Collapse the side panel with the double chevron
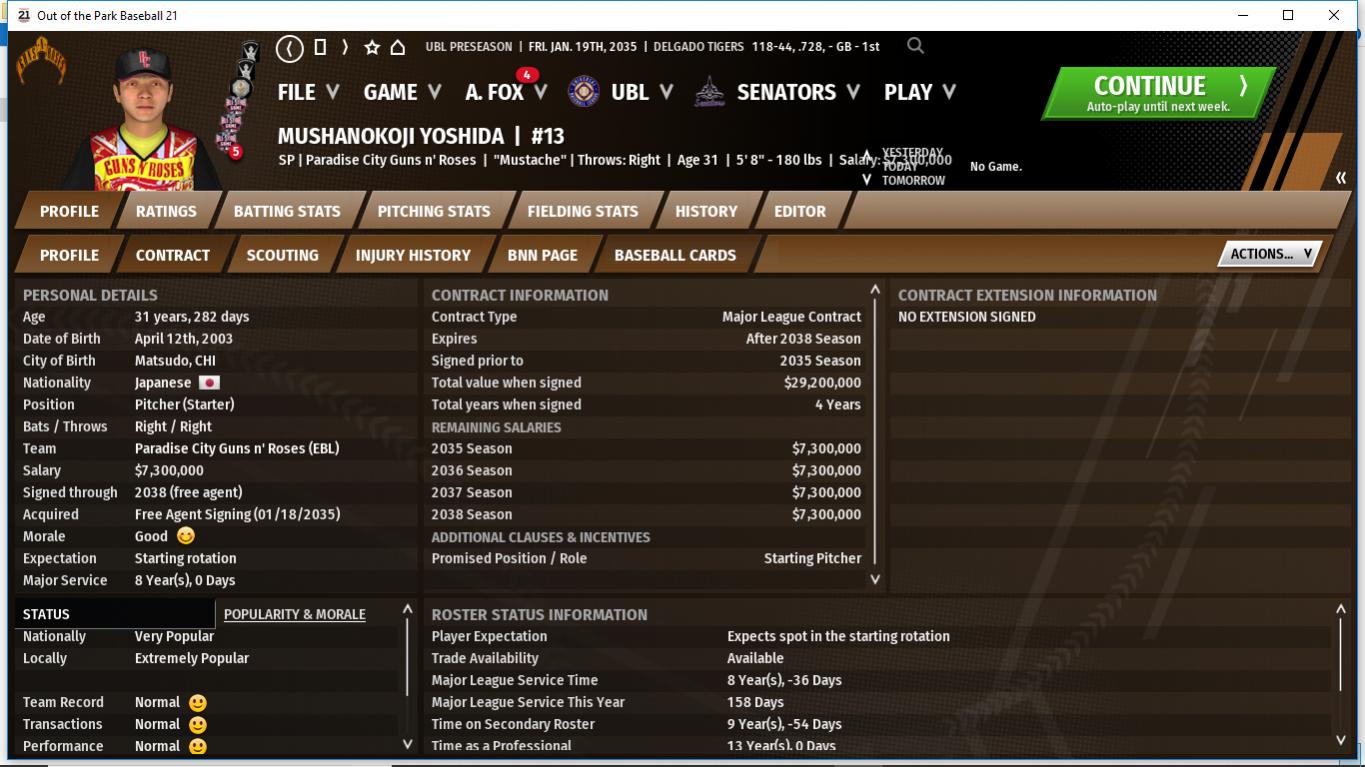Image resolution: width=1365 pixels, height=767 pixels. pyautogui.click(x=1340, y=178)
